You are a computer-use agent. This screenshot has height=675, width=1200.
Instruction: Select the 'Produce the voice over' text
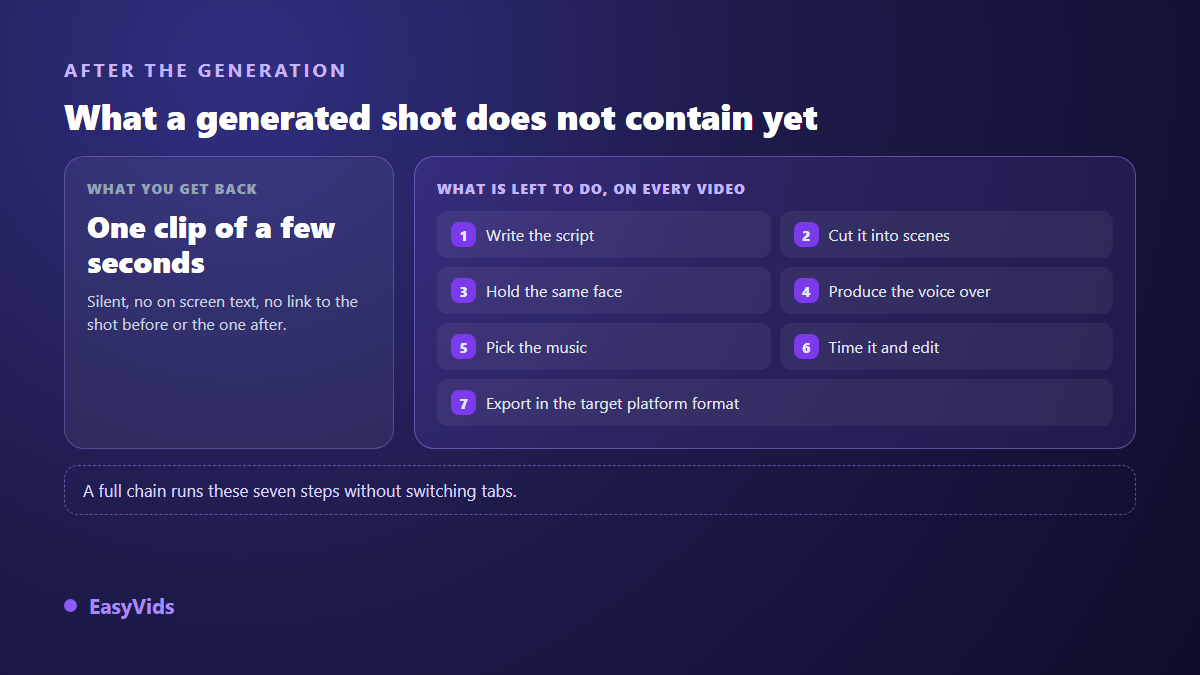(x=910, y=292)
